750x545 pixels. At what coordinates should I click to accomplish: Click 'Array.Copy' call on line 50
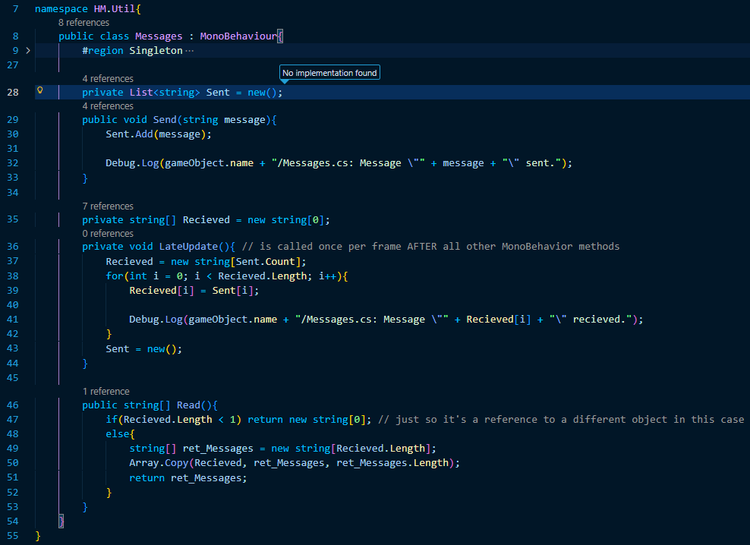[158, 463]
